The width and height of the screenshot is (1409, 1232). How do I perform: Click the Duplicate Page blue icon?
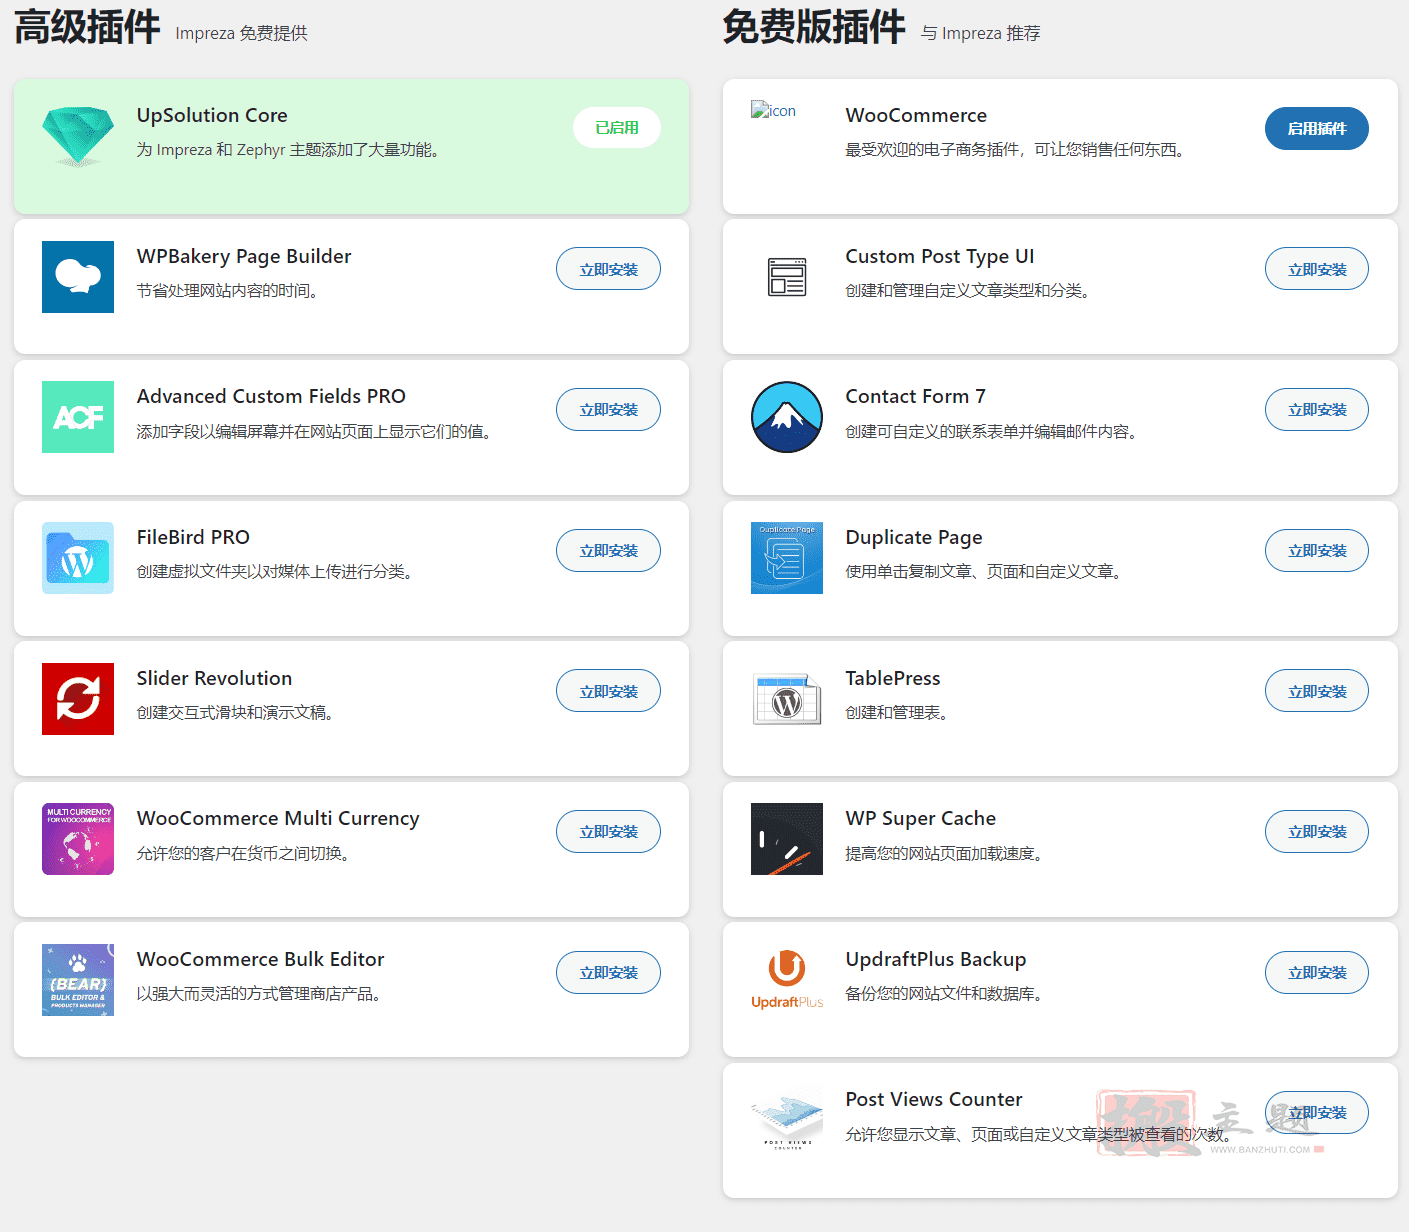click(787, 558)
